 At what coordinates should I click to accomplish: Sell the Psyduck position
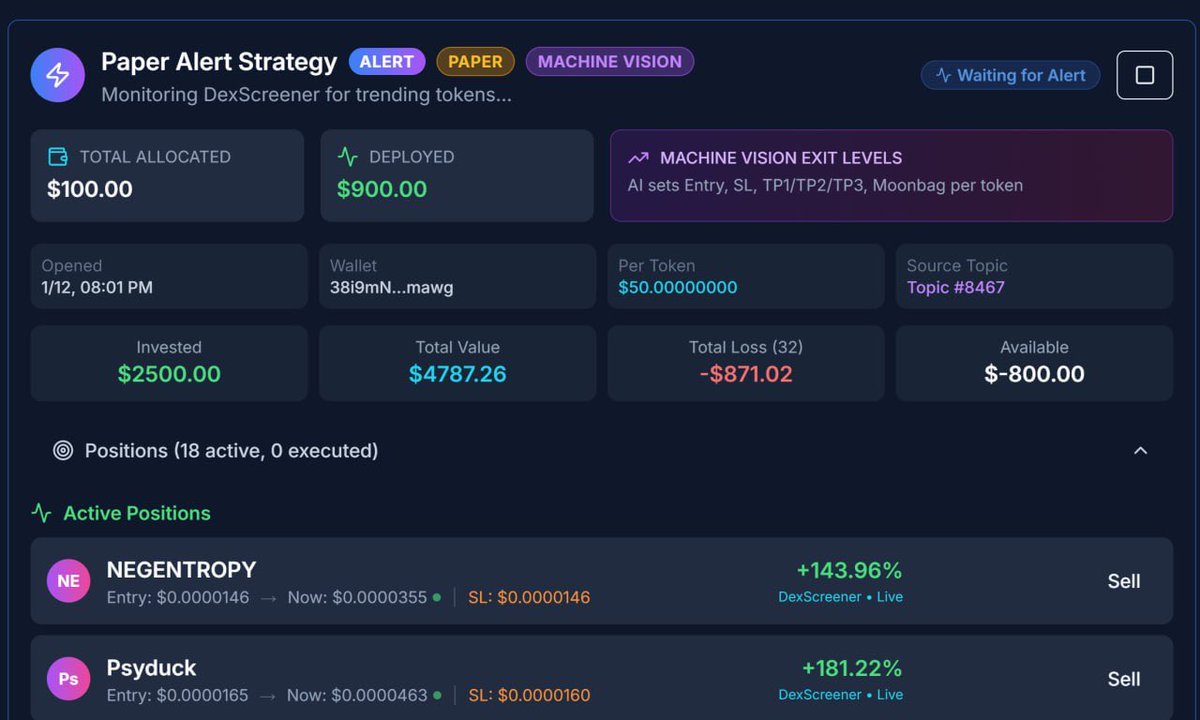click(1124, 679)
